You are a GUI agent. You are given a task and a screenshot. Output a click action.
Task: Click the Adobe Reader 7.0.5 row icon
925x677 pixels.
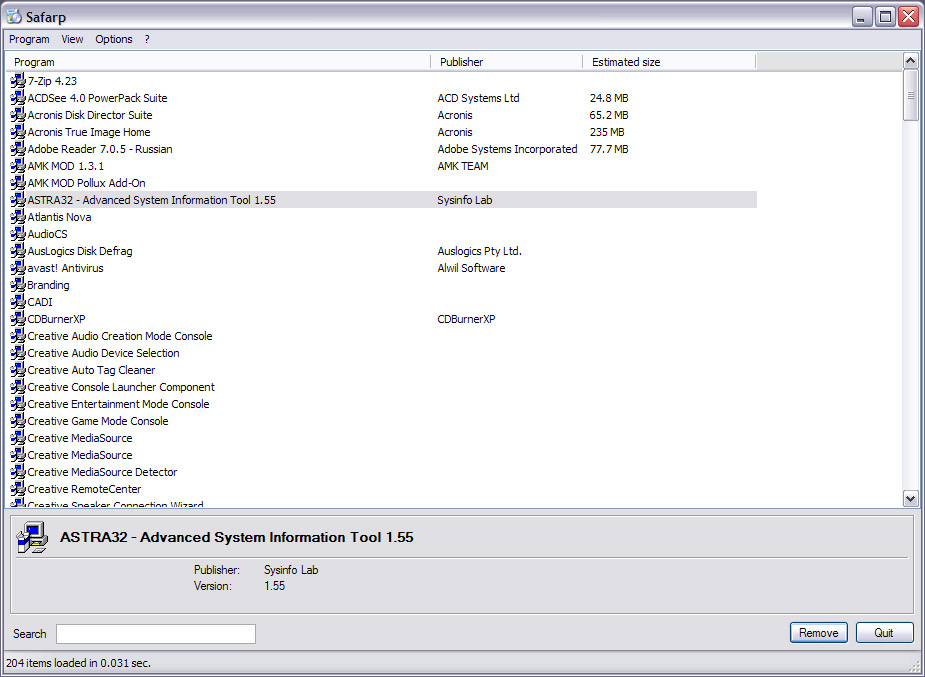tap(18, 149)
